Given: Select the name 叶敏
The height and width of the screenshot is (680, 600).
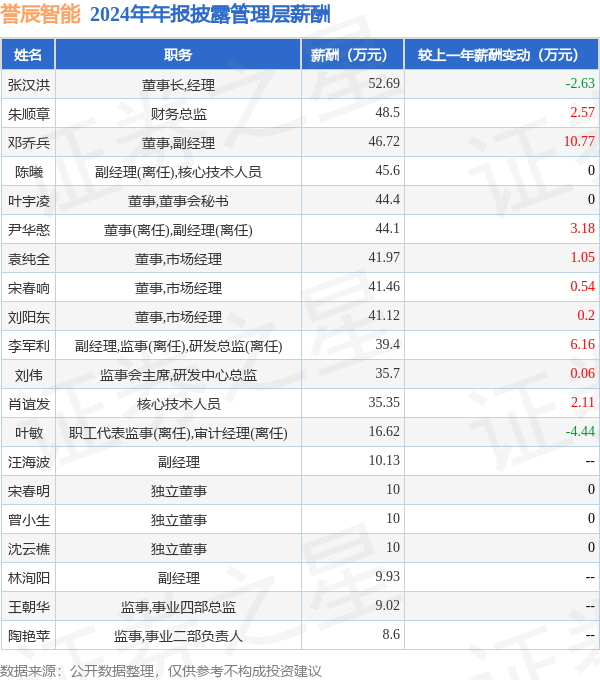Looking at the screenshot, I should click(x=29, y=433).
